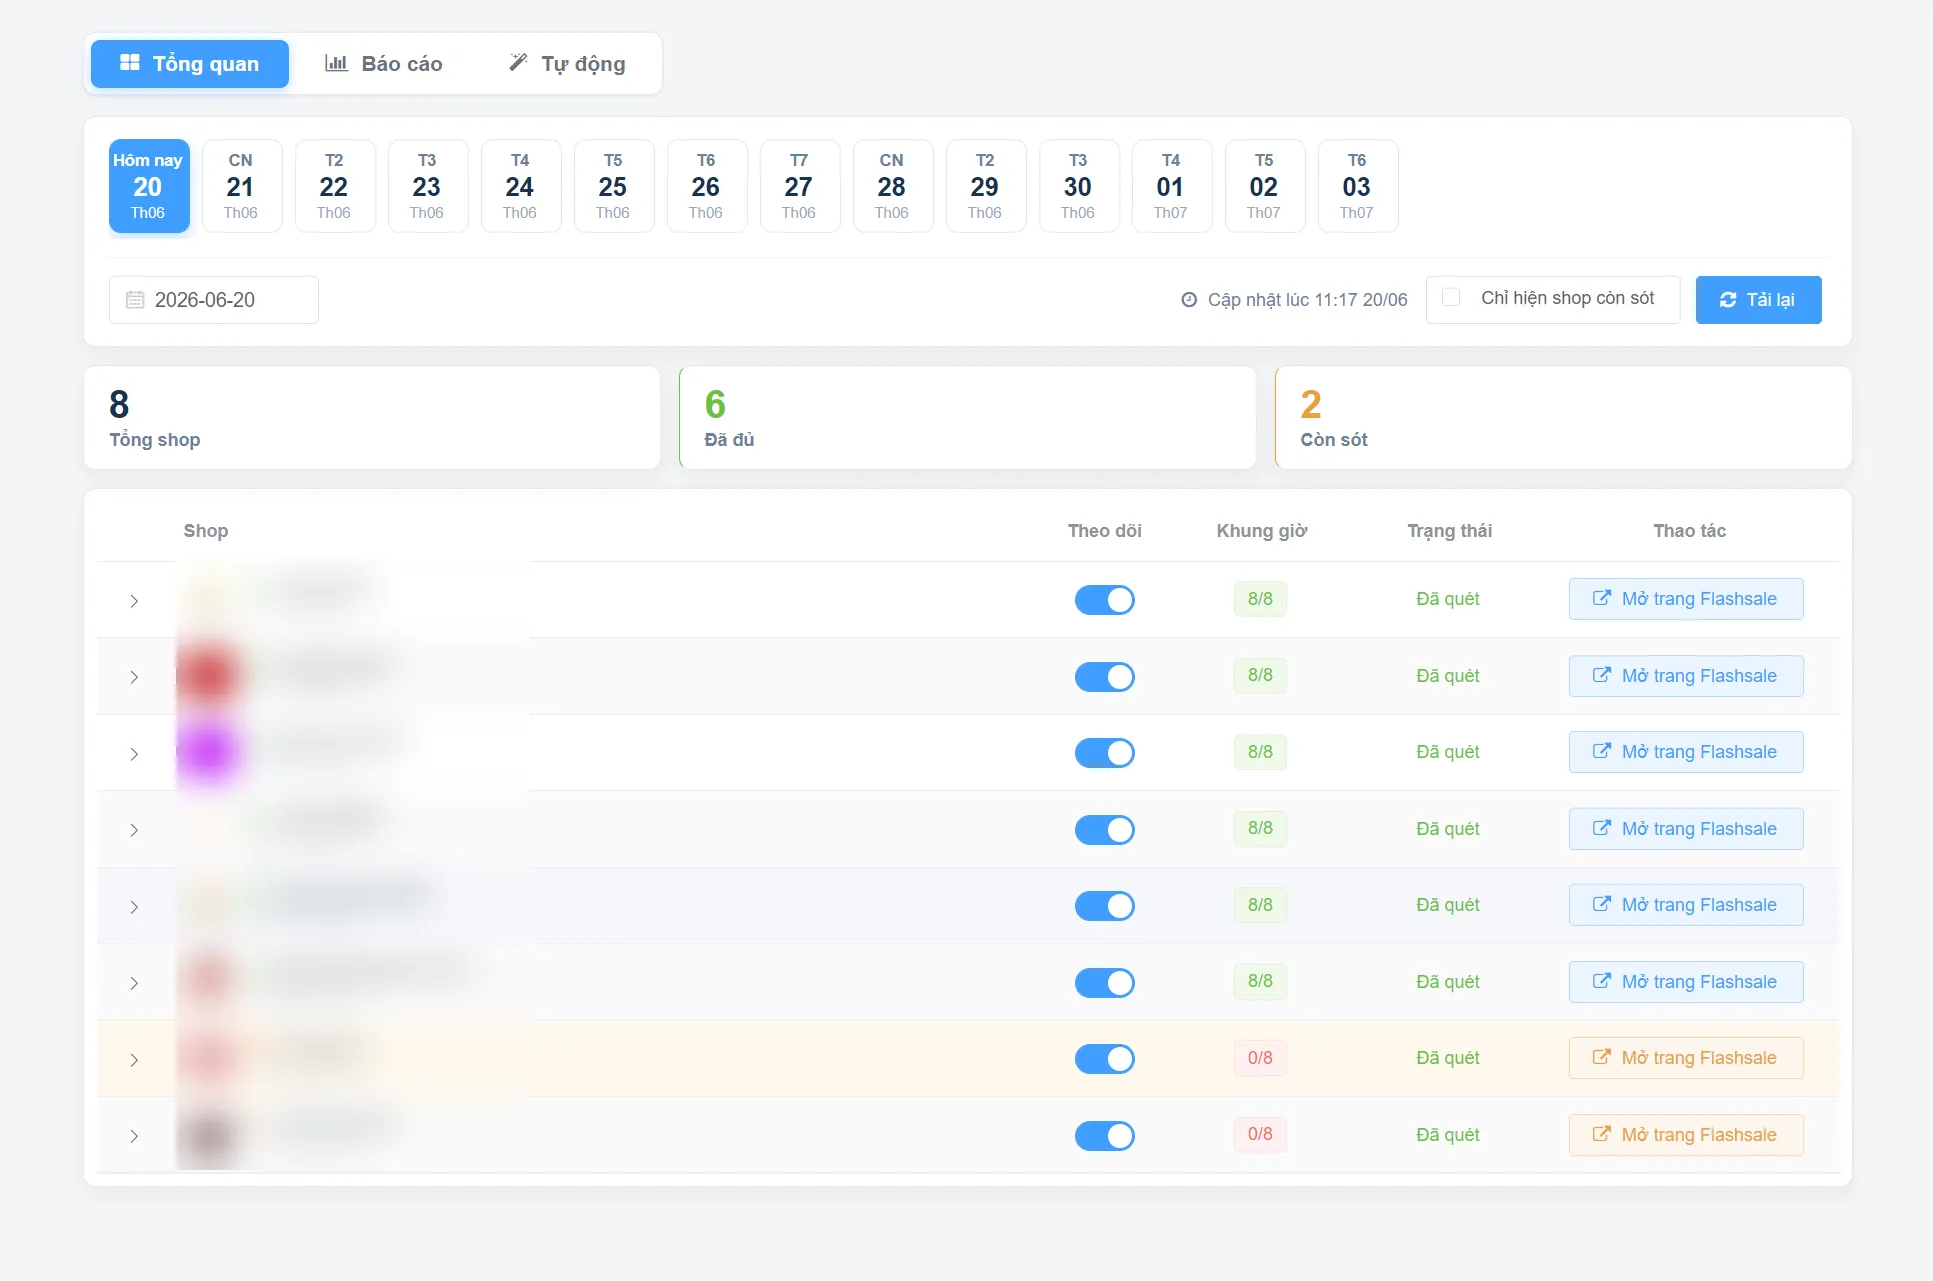
Task: Click the 0/8 badge in eighth row
Action: pos(1260,1134)
